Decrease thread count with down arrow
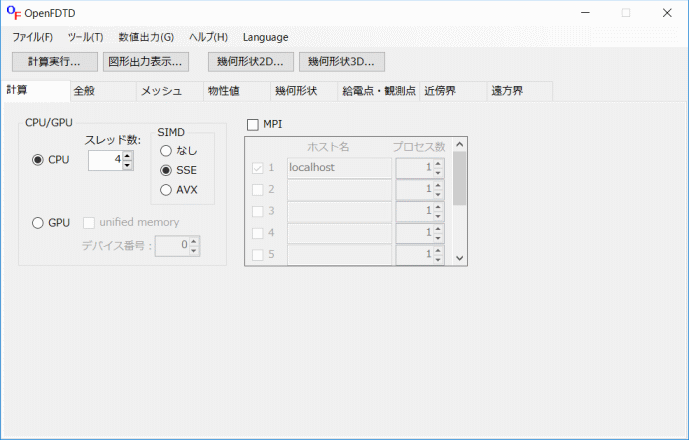The height and width of the screenshot is (440, 689). click(x=127, y=165)
